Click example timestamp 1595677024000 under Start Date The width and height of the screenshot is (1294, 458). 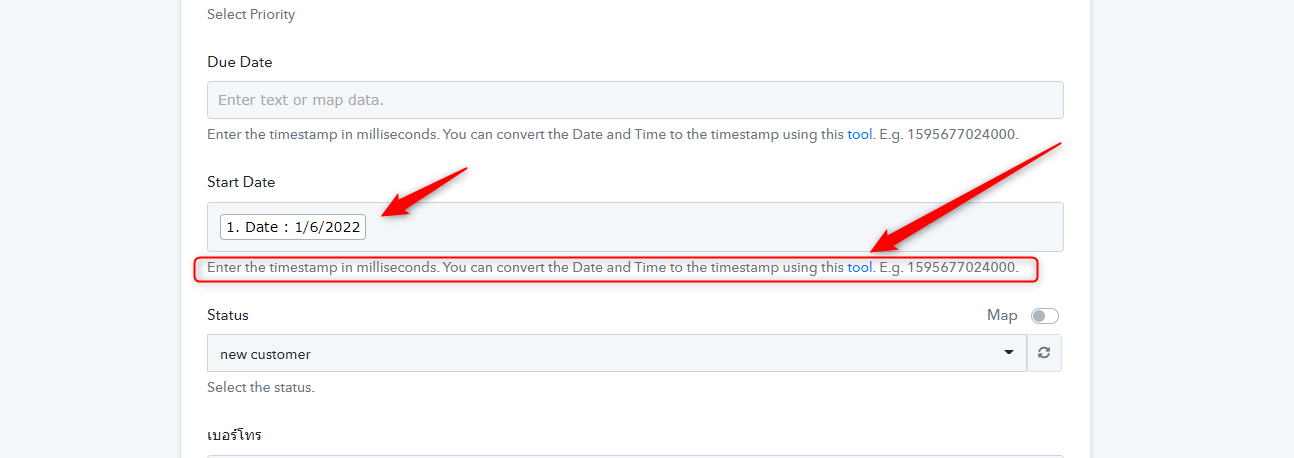961,268
